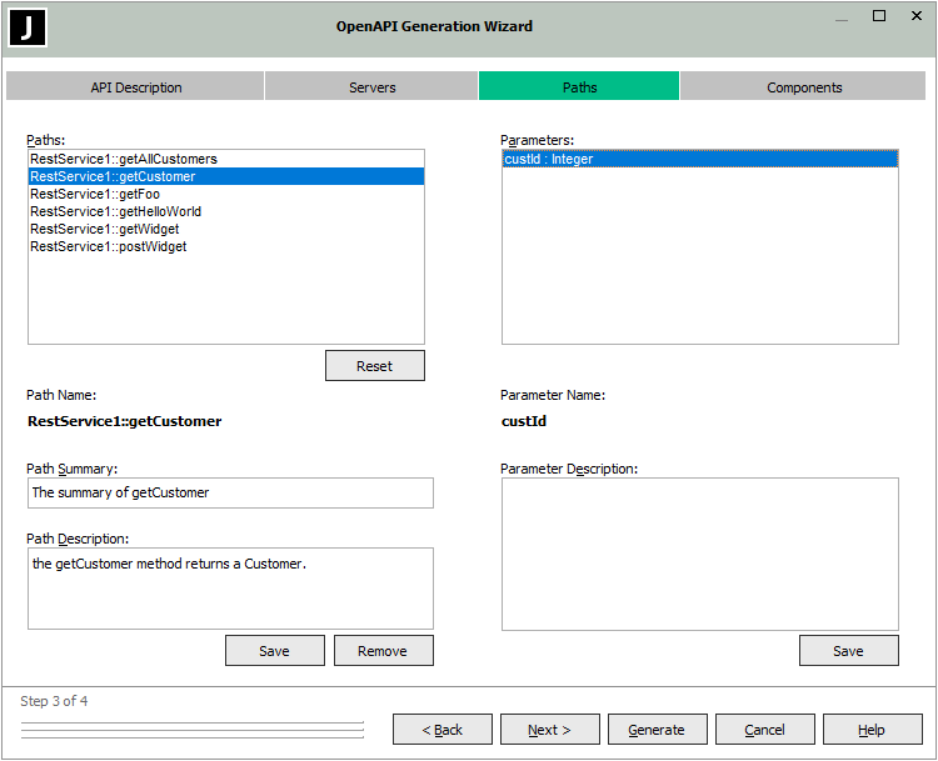Select the active Paths tab
The height and width of the screenshot is (761, 938).
(579, 87)
